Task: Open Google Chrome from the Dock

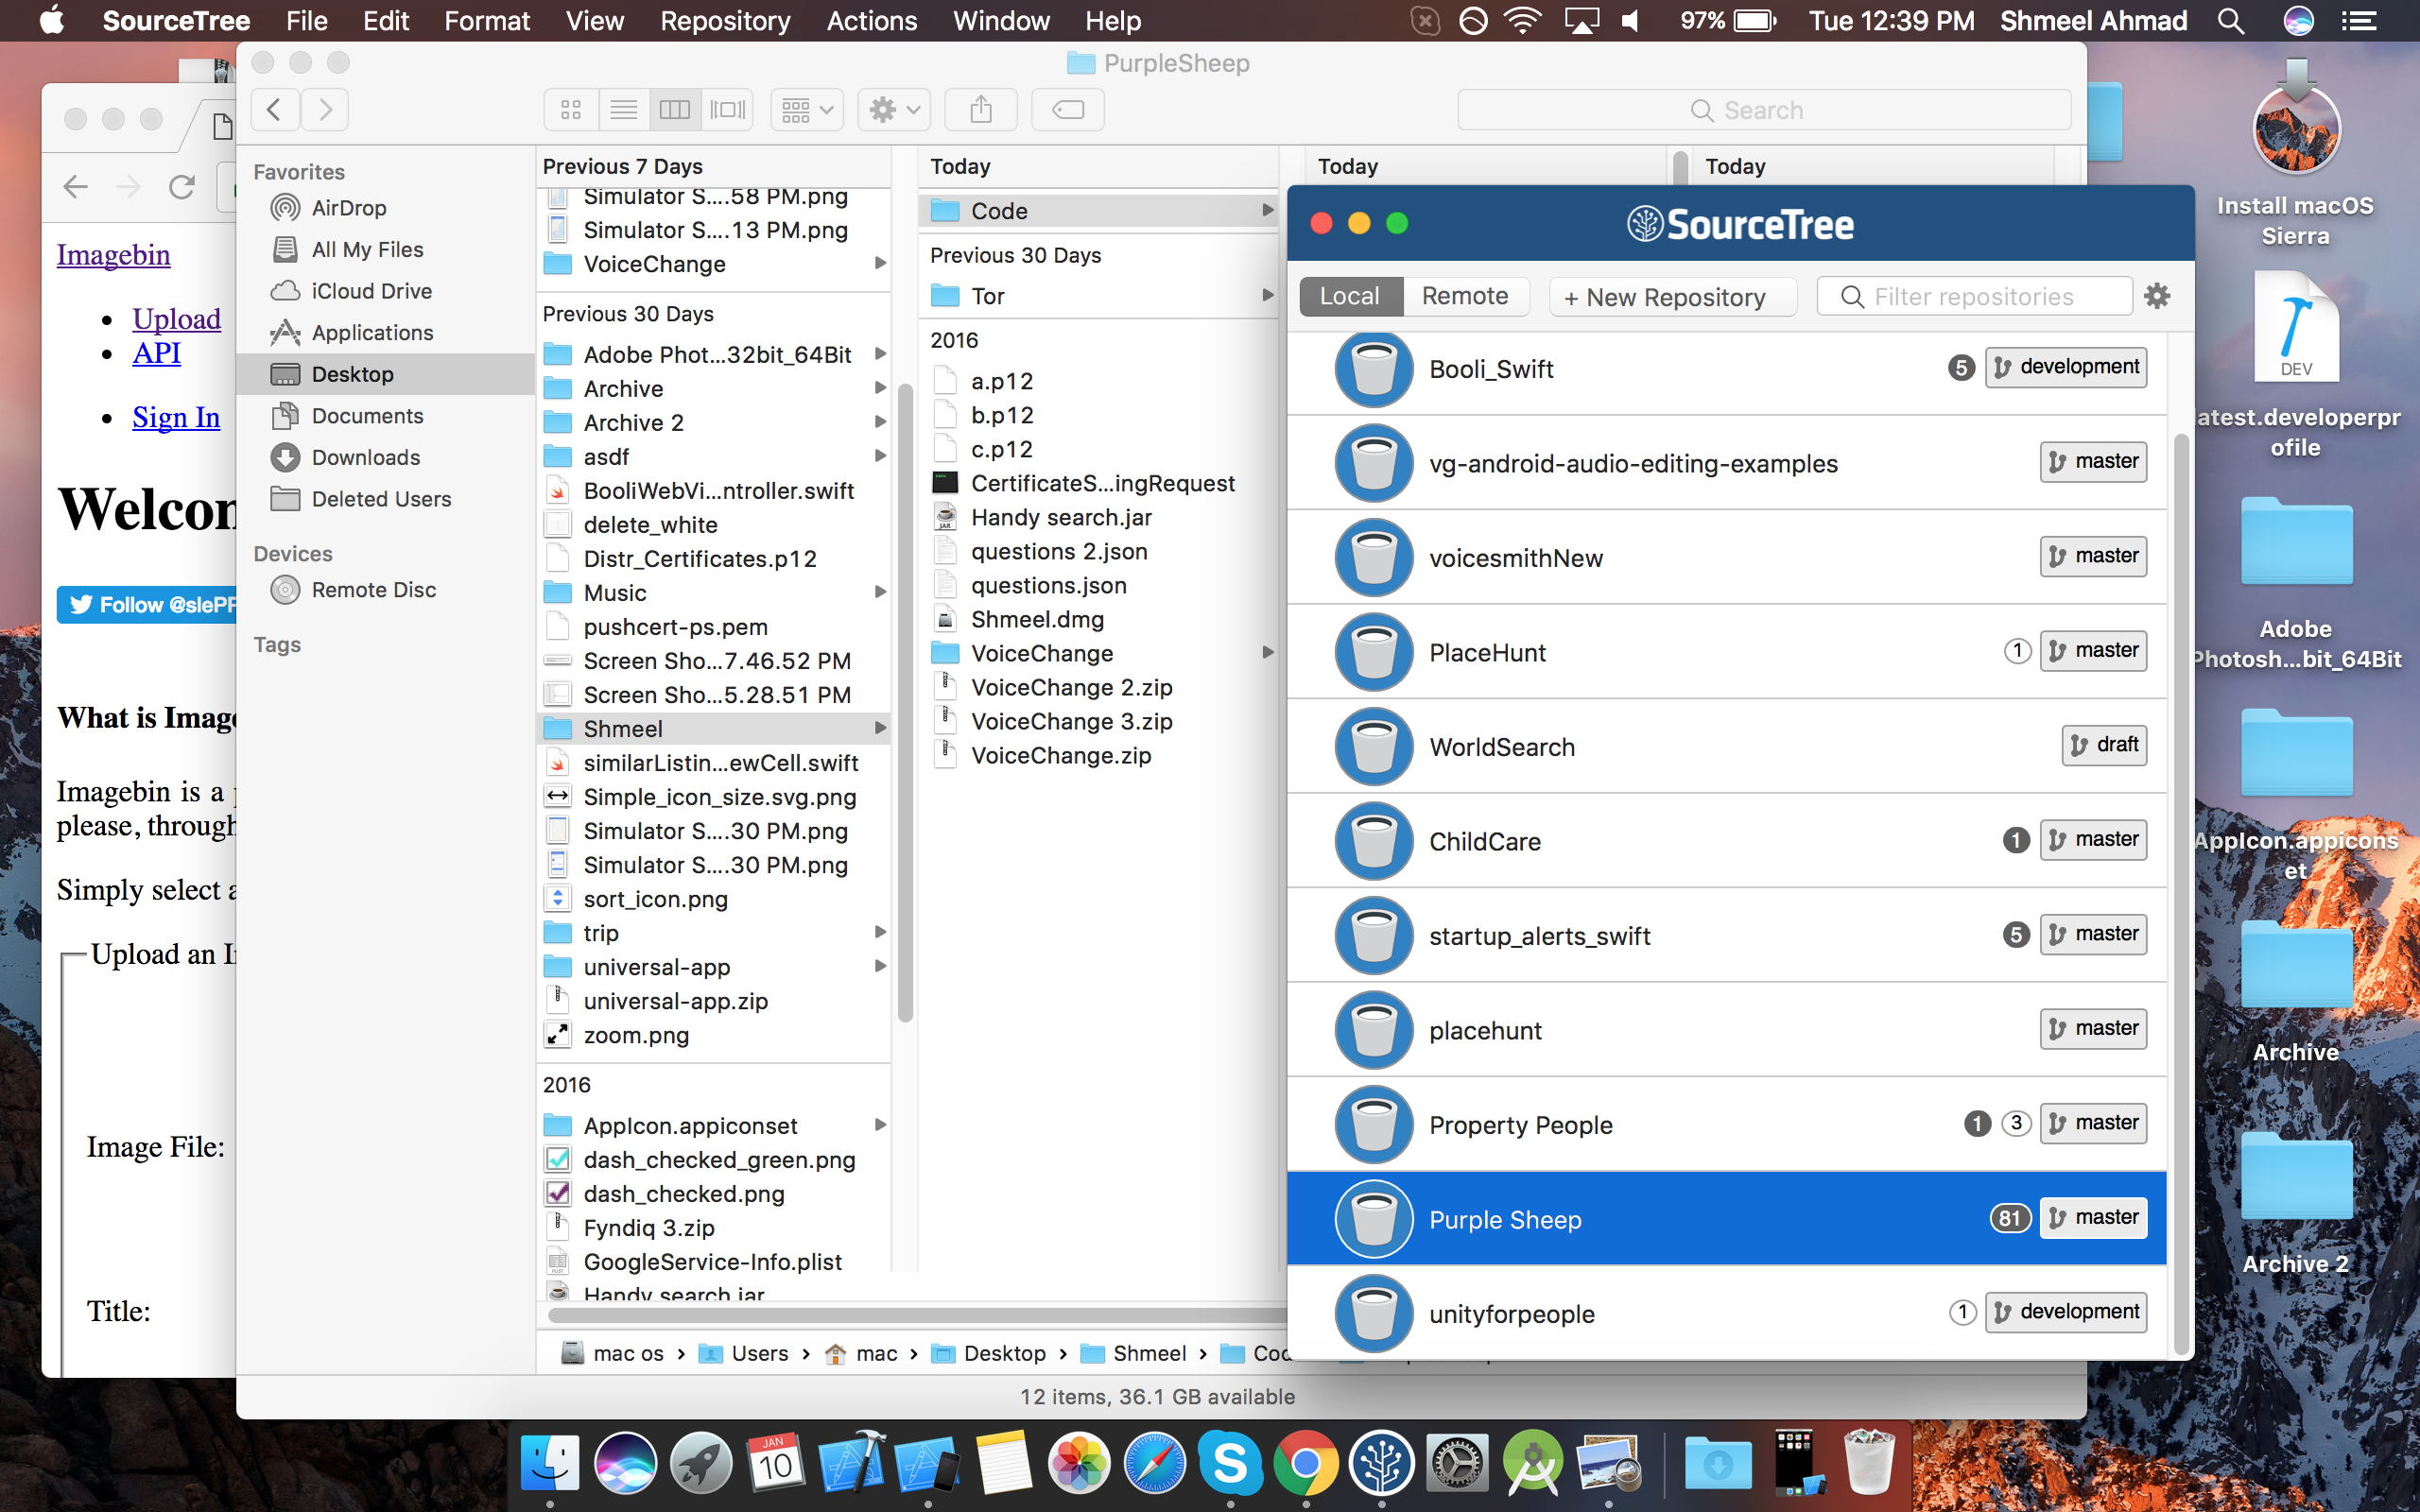Action: click(x=1306, y=1463)
